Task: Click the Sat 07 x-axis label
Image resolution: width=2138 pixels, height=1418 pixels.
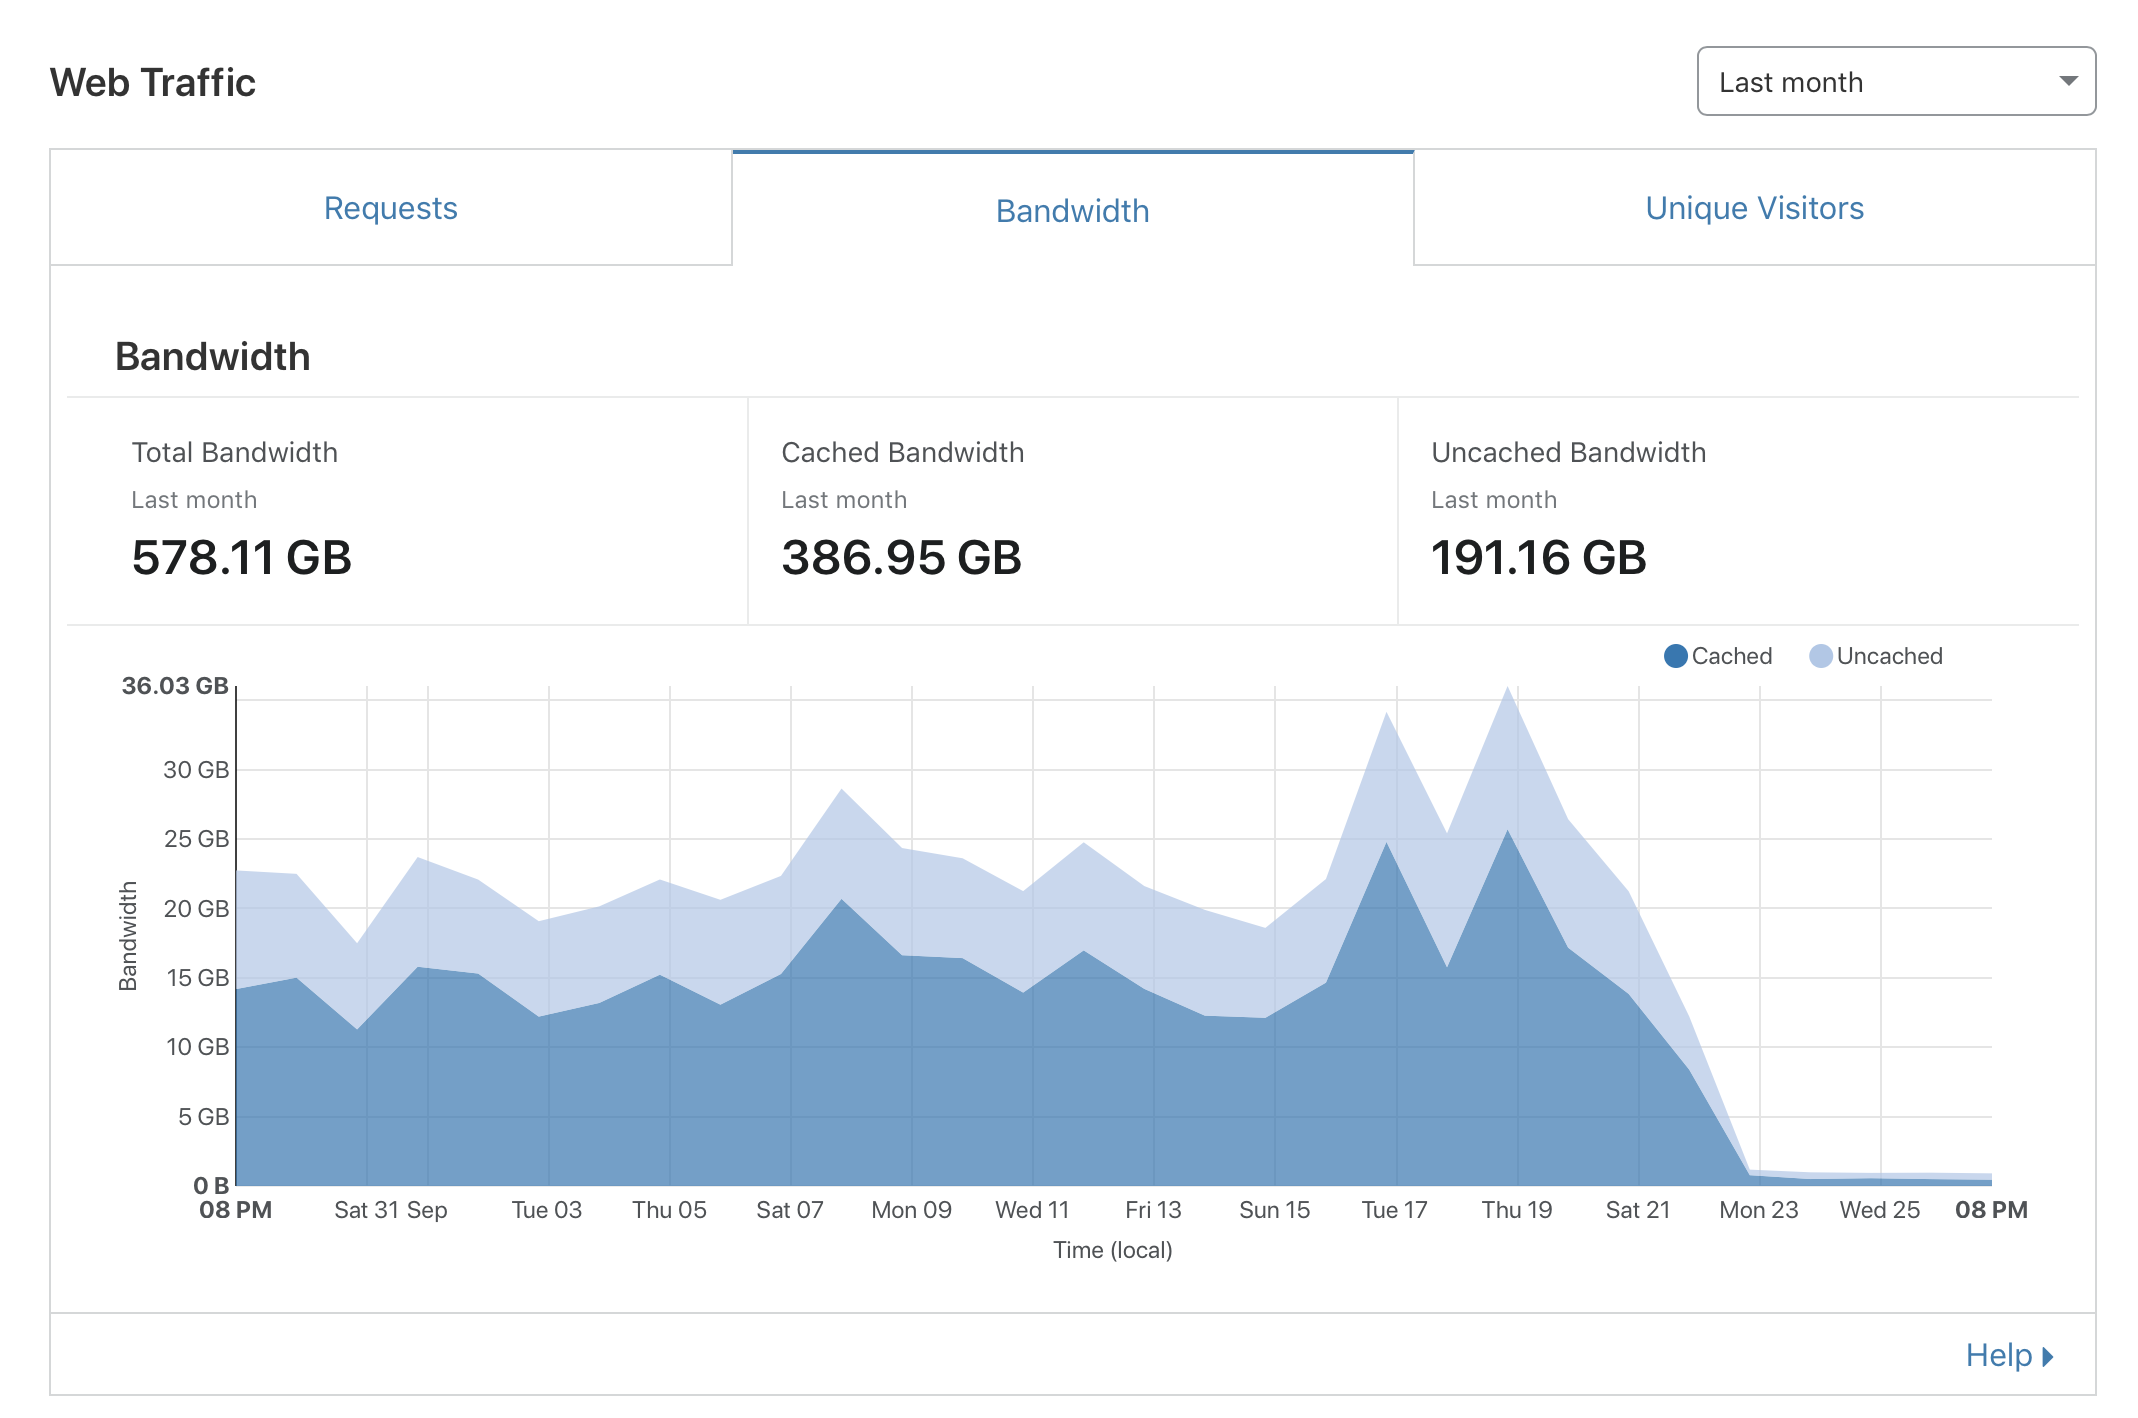Action: coord(789,1210)
